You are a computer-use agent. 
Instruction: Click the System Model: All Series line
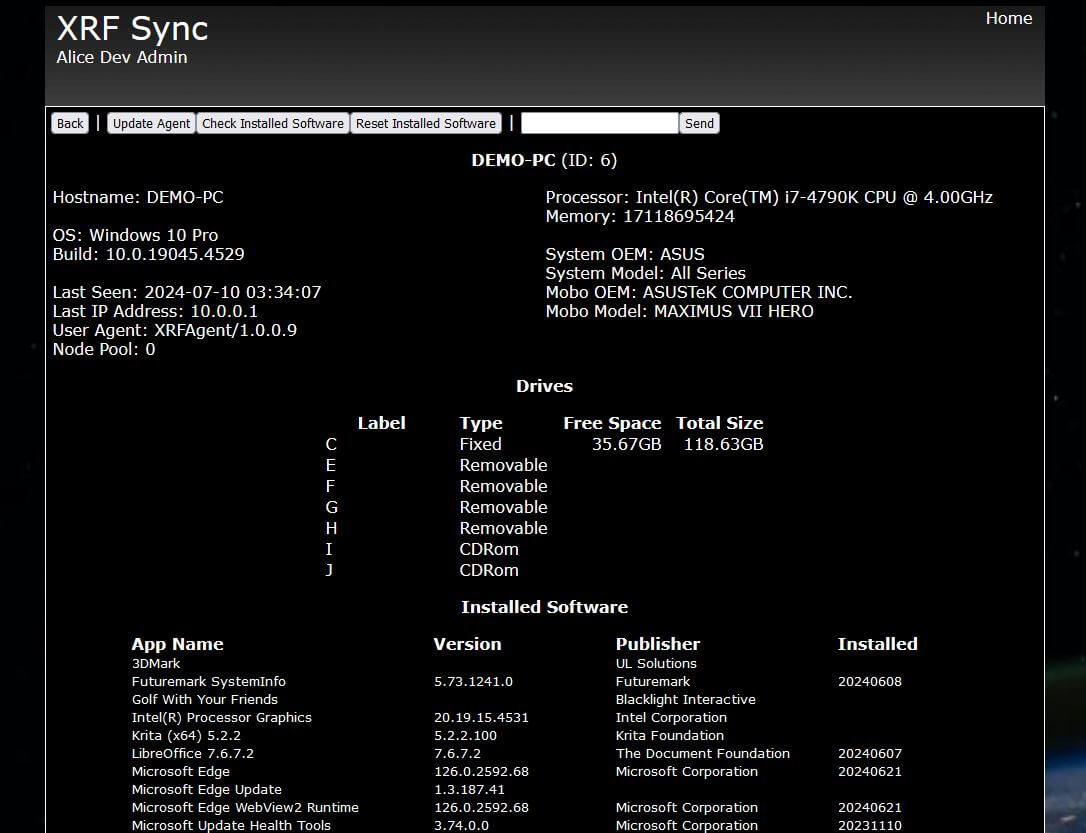click(646, 273)
